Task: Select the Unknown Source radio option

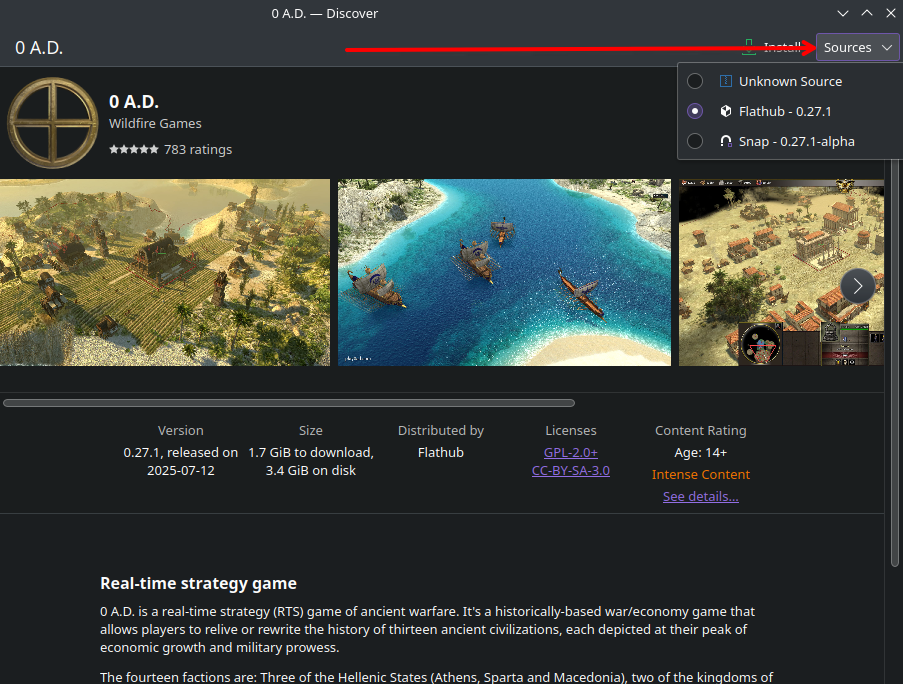Action: pyautogui.click(x=695, y=81)
